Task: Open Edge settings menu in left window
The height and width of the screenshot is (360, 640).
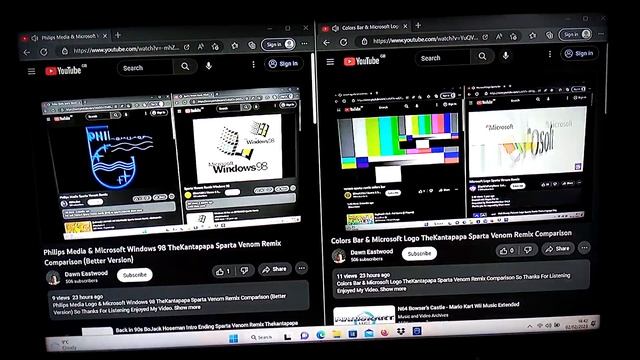Action: coord(304,43)
